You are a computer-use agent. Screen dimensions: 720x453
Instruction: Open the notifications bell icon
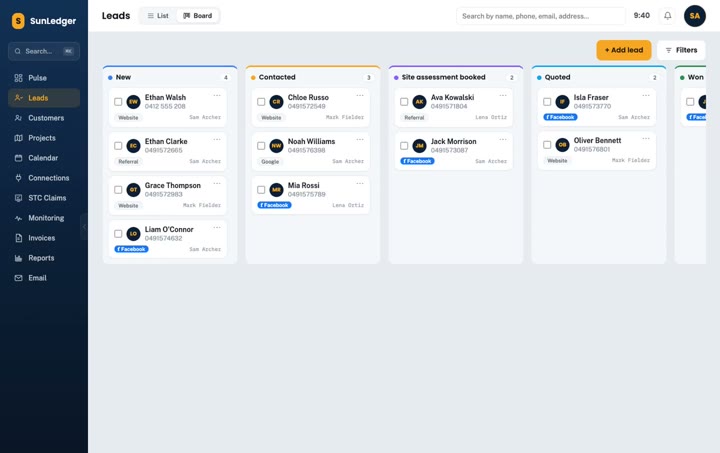(668, 16)
